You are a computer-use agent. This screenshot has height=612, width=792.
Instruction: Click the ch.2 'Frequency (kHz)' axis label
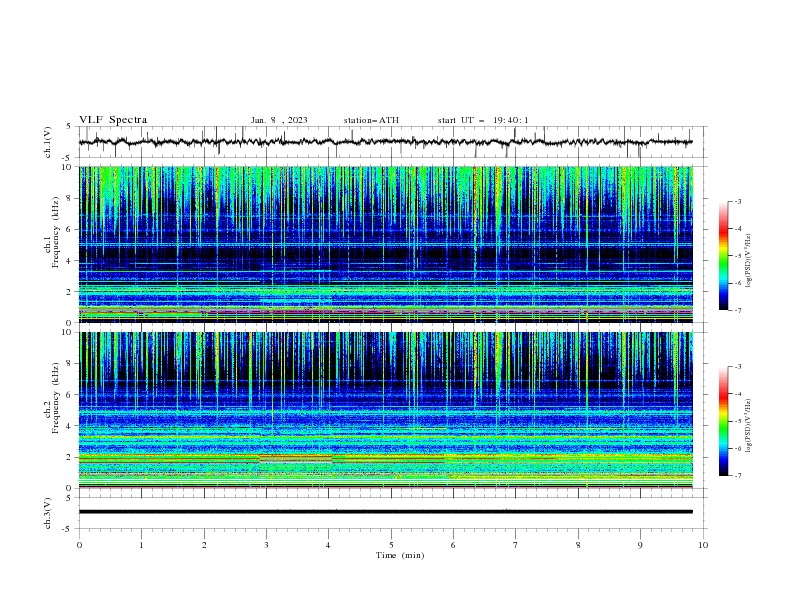click(56, 398)
